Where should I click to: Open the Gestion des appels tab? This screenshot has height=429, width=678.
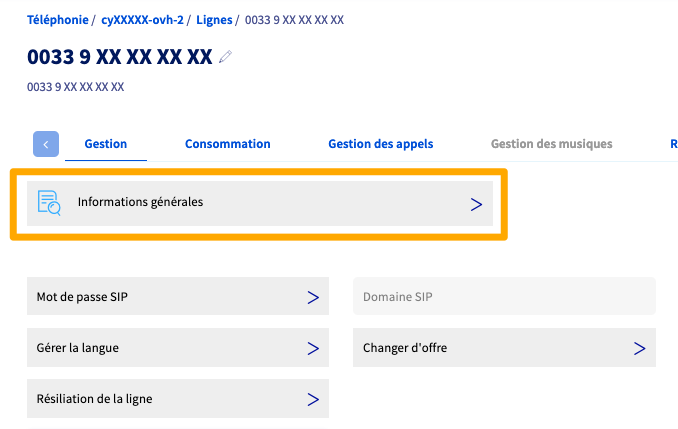[380, 144]
